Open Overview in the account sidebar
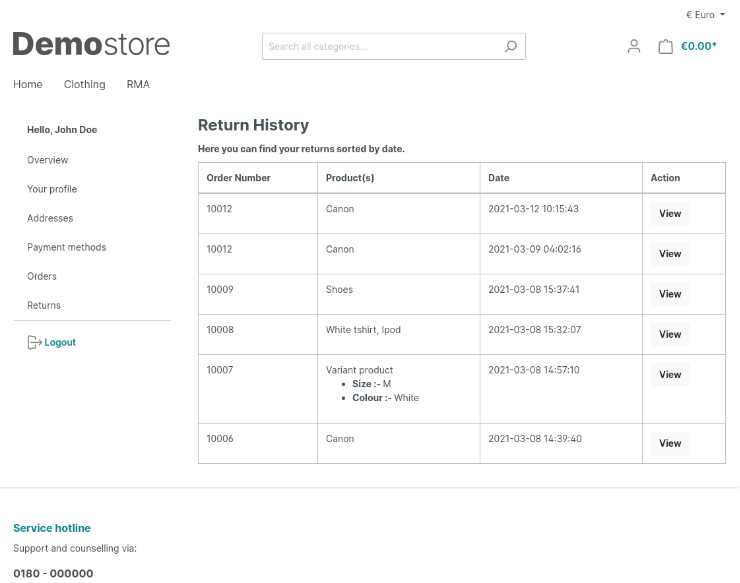This screenshot has height=583, width=740. coord(47,160)
